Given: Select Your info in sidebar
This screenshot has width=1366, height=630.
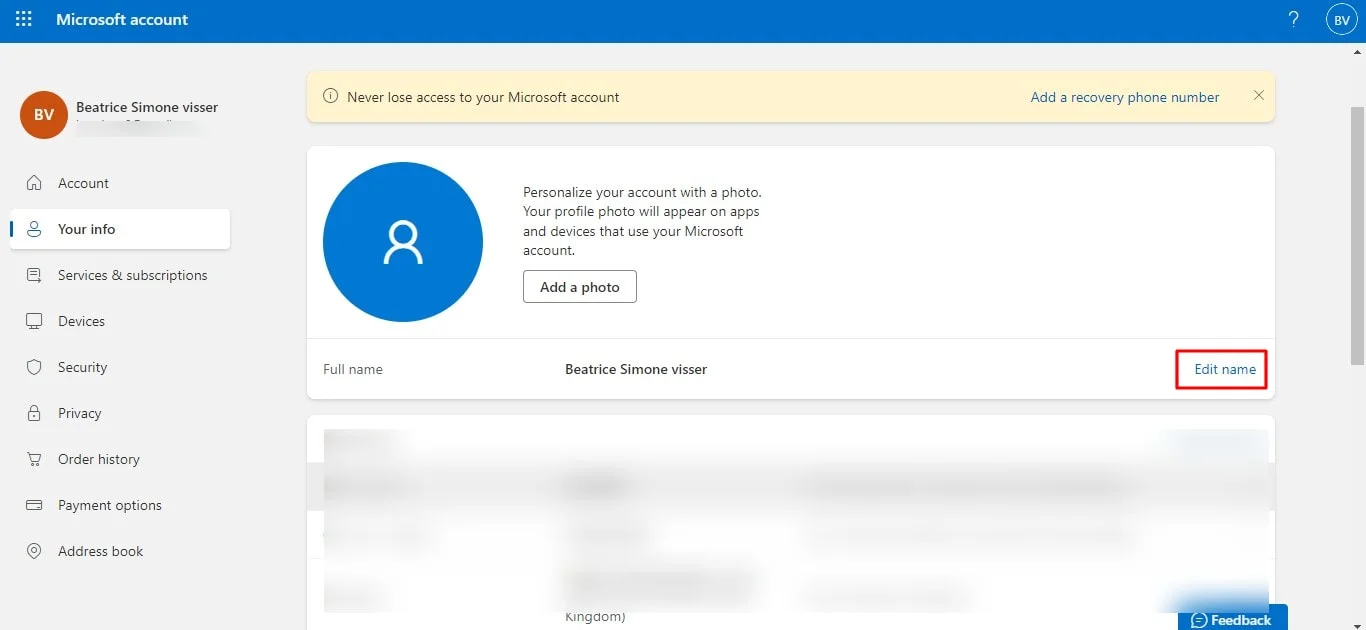Looking at the screenshot, I should point(120,229).
